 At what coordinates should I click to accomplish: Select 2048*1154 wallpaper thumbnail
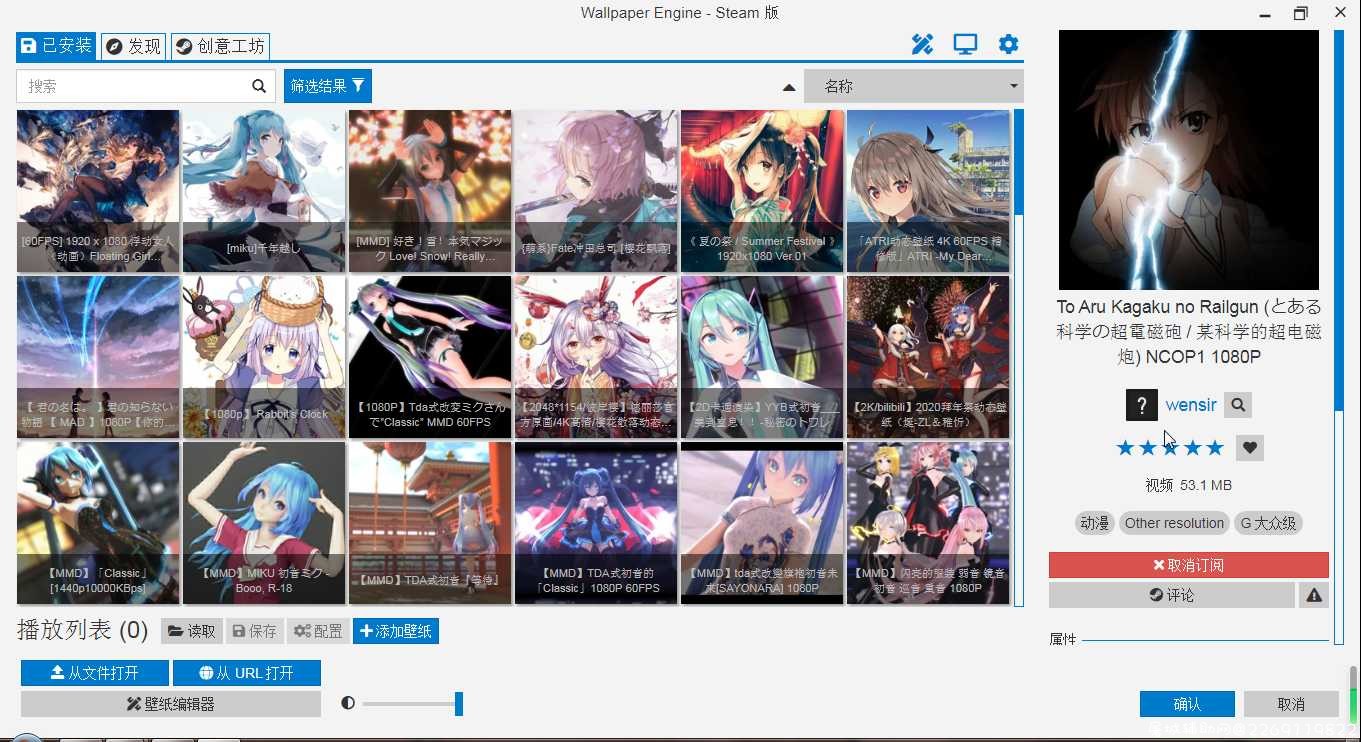tap(596, 357)
